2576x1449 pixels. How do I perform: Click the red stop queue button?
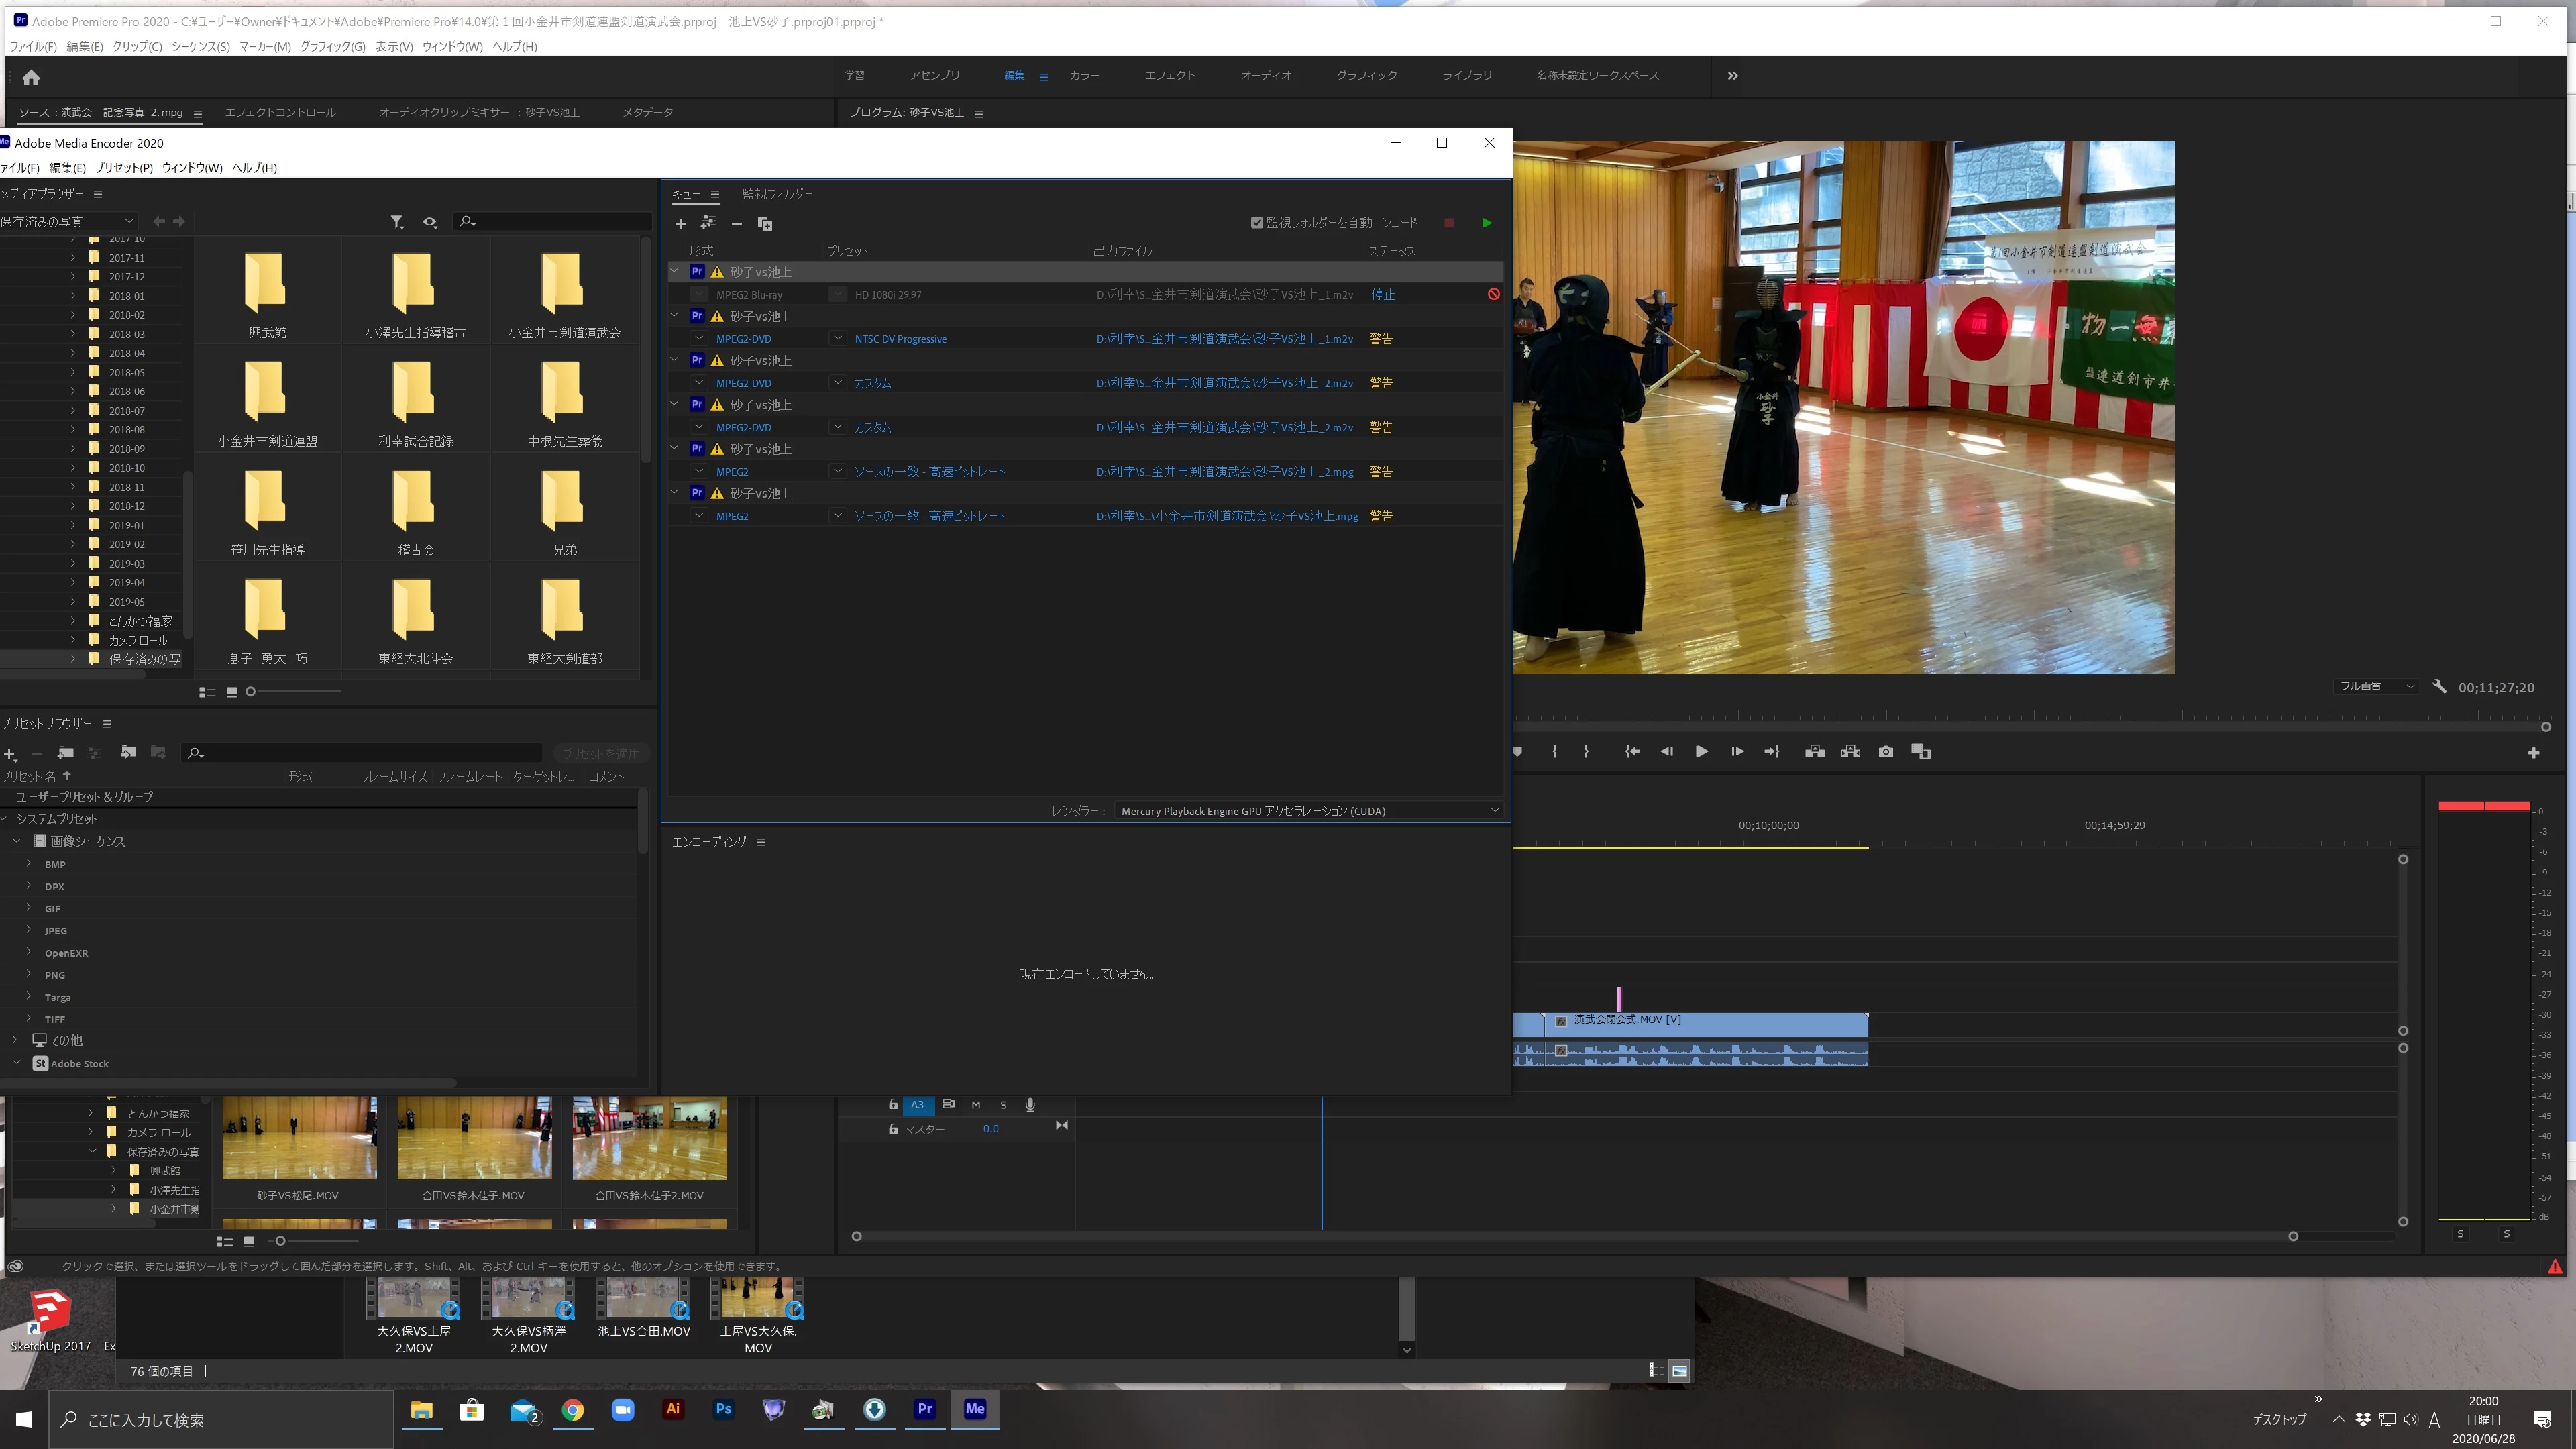1448,223
